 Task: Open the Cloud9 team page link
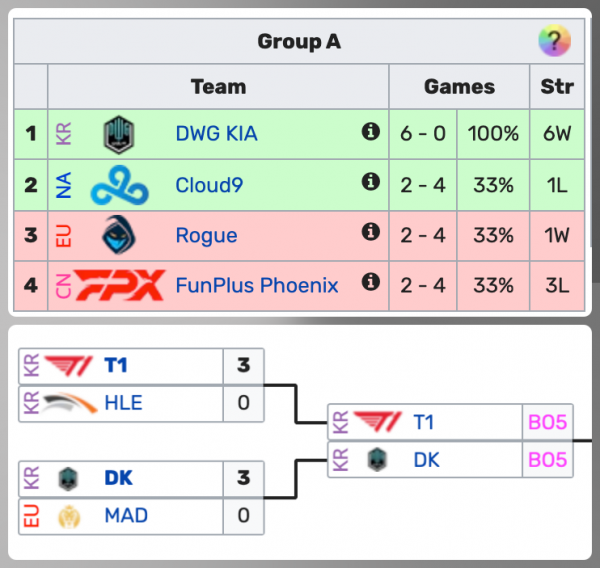coord(209,185)
